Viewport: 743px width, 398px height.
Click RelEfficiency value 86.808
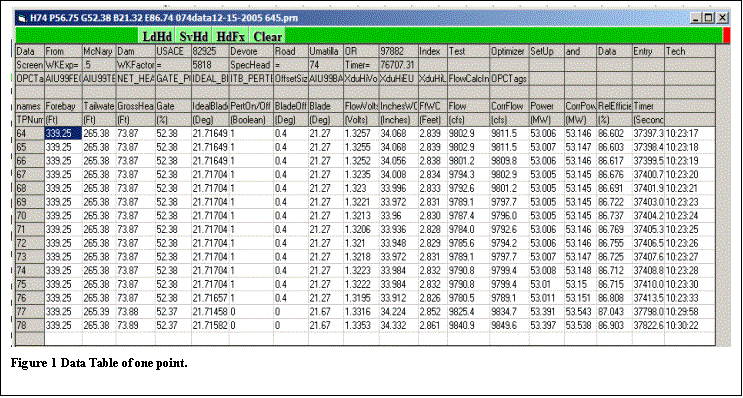click(x=614, y=297)
